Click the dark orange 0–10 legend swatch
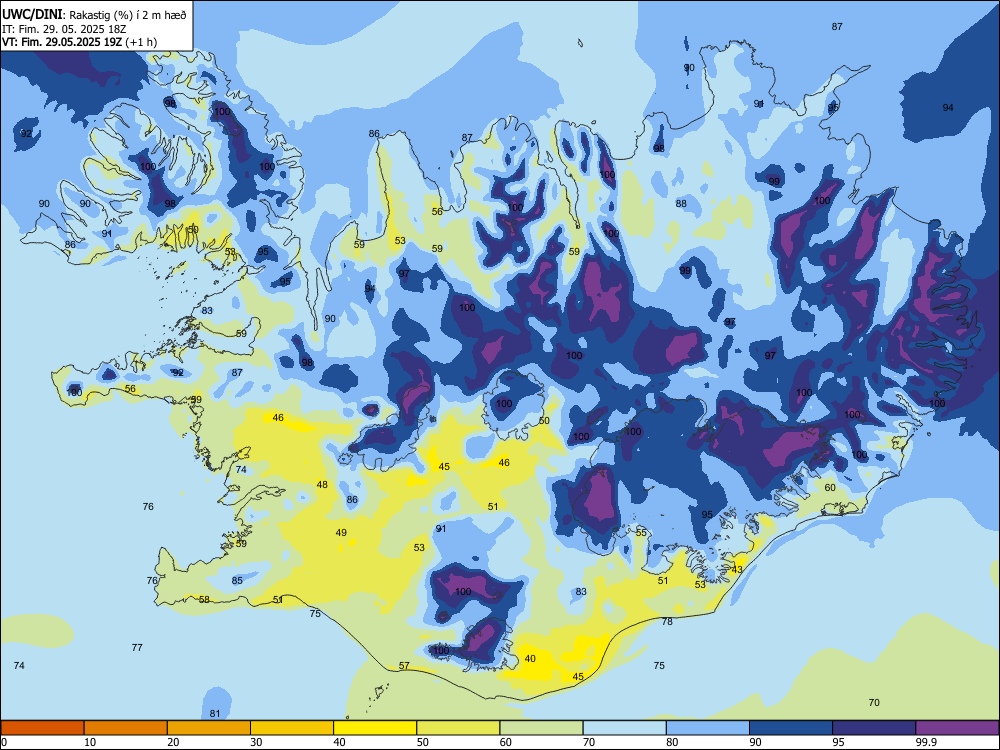 (42, 728)
